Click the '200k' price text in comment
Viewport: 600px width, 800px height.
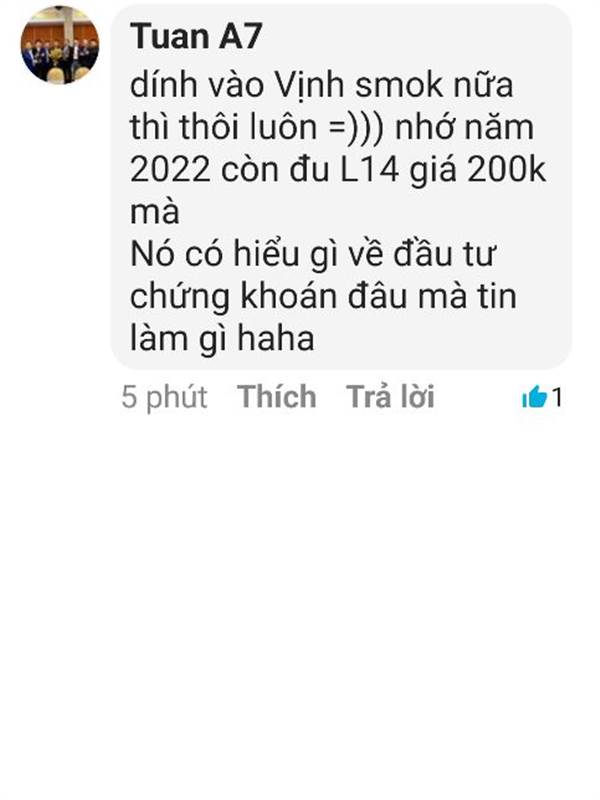[507, 169]
